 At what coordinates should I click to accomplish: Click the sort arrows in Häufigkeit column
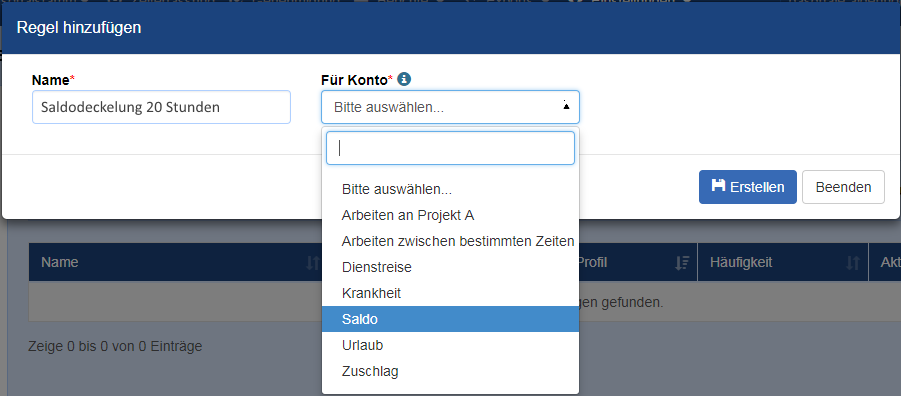(x=853, y=263)
